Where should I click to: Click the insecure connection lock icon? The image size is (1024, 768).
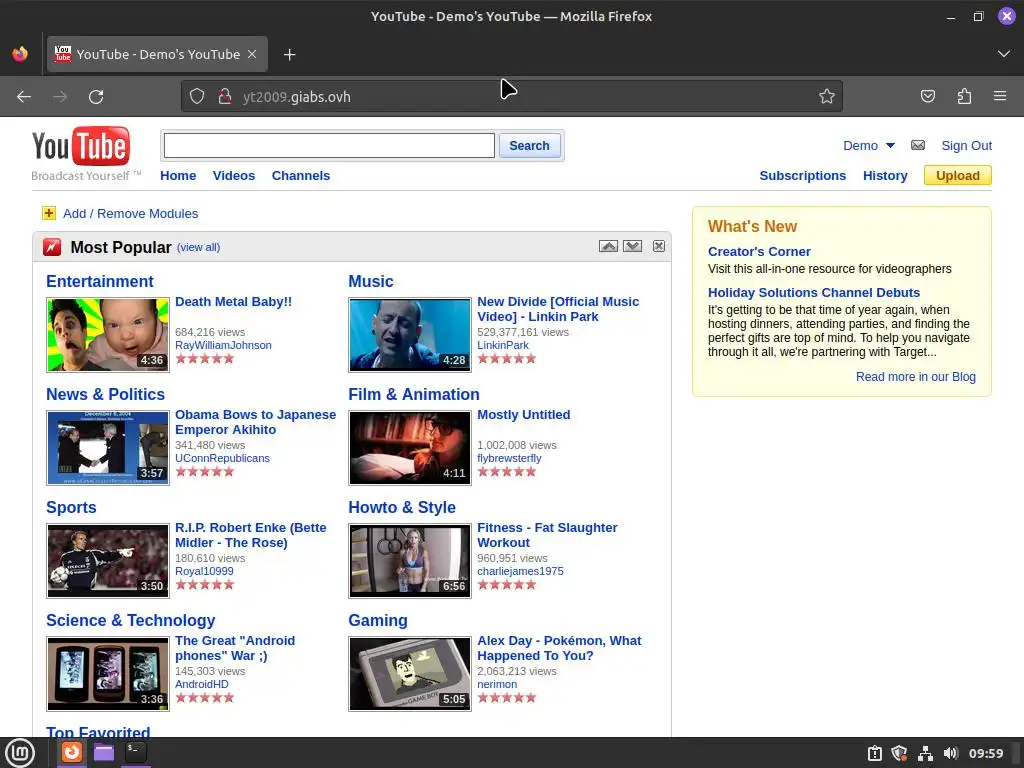coord(225,97)
